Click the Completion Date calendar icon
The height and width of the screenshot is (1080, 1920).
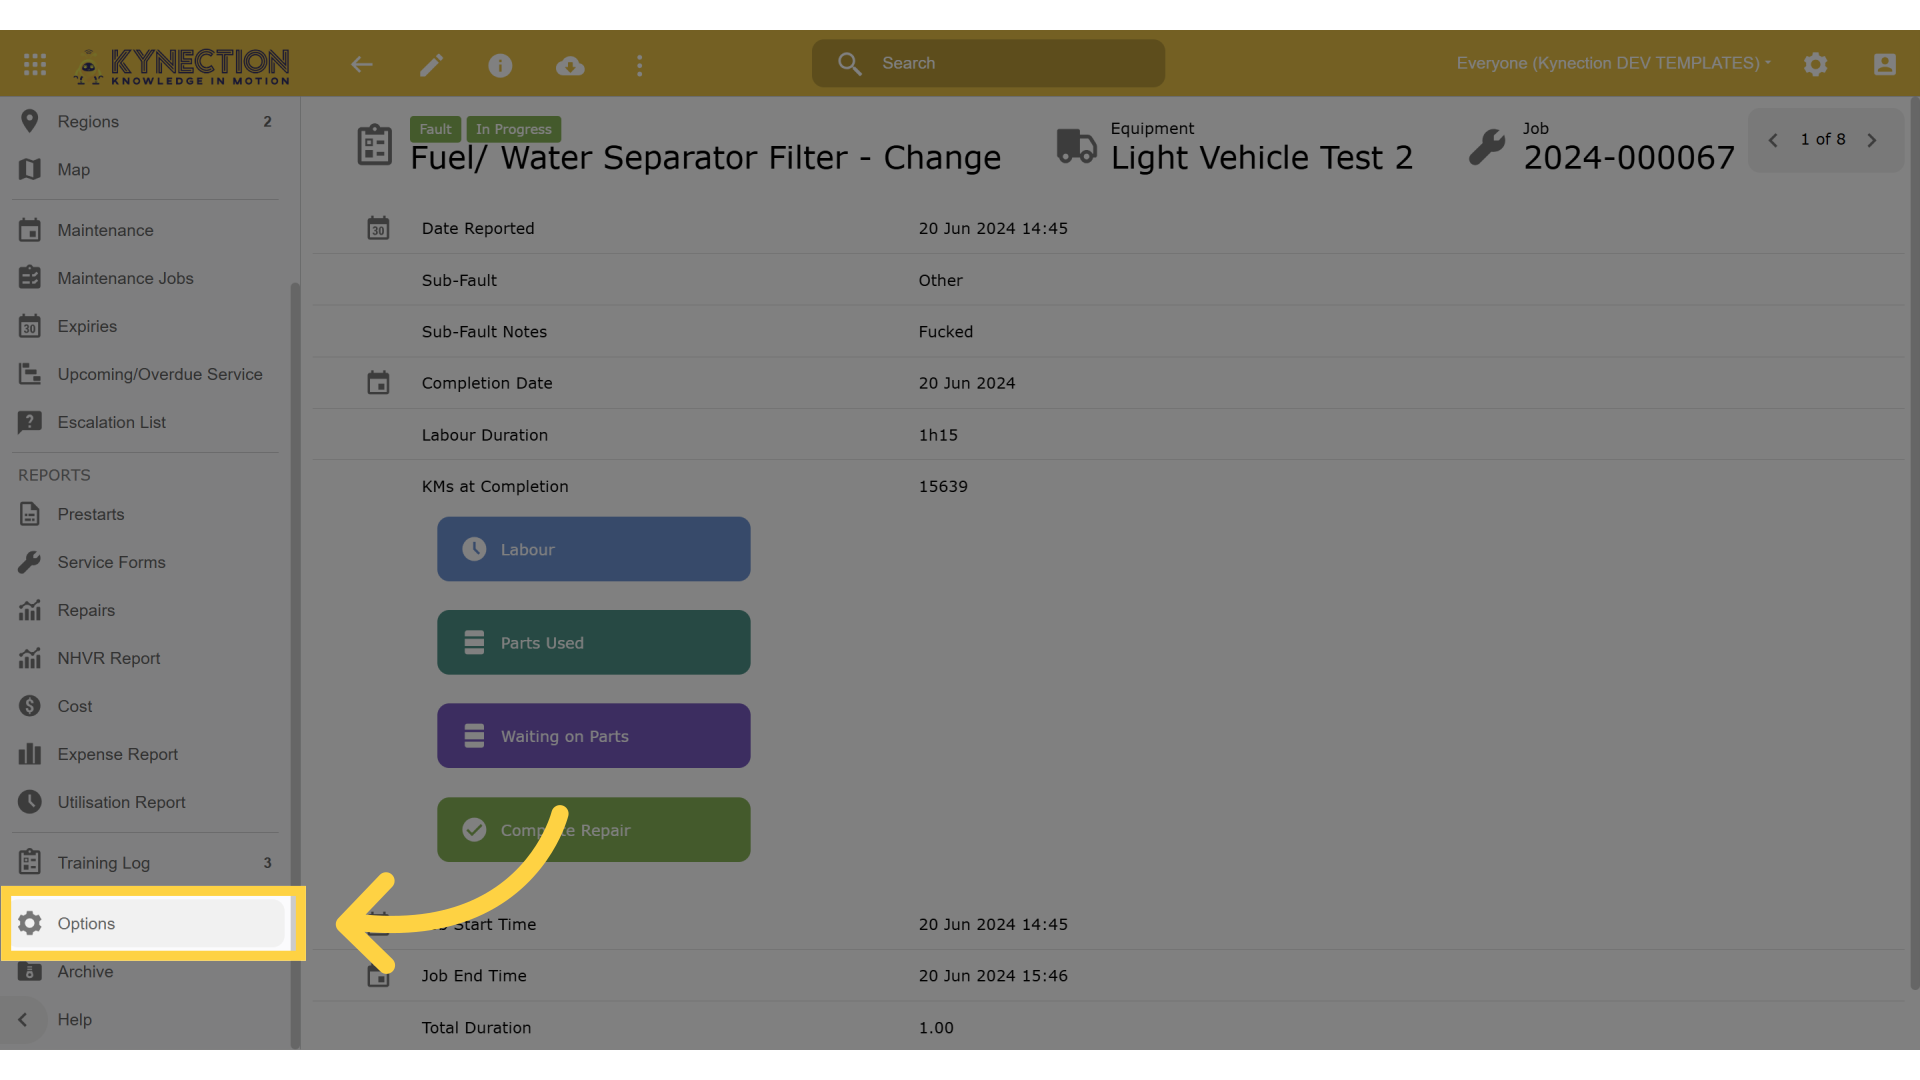click(378, 383)
